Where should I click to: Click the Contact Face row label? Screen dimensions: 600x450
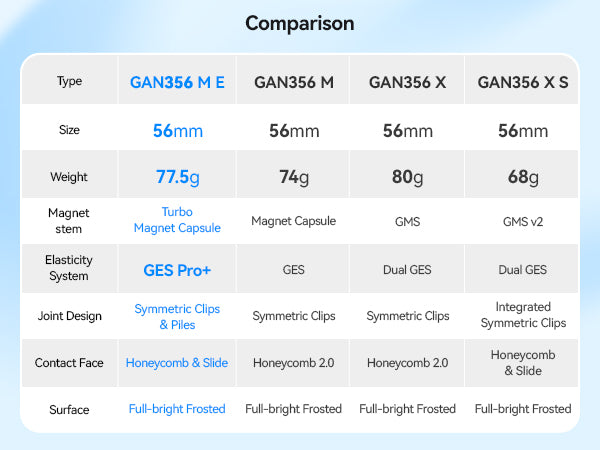(x=69, y=362)
